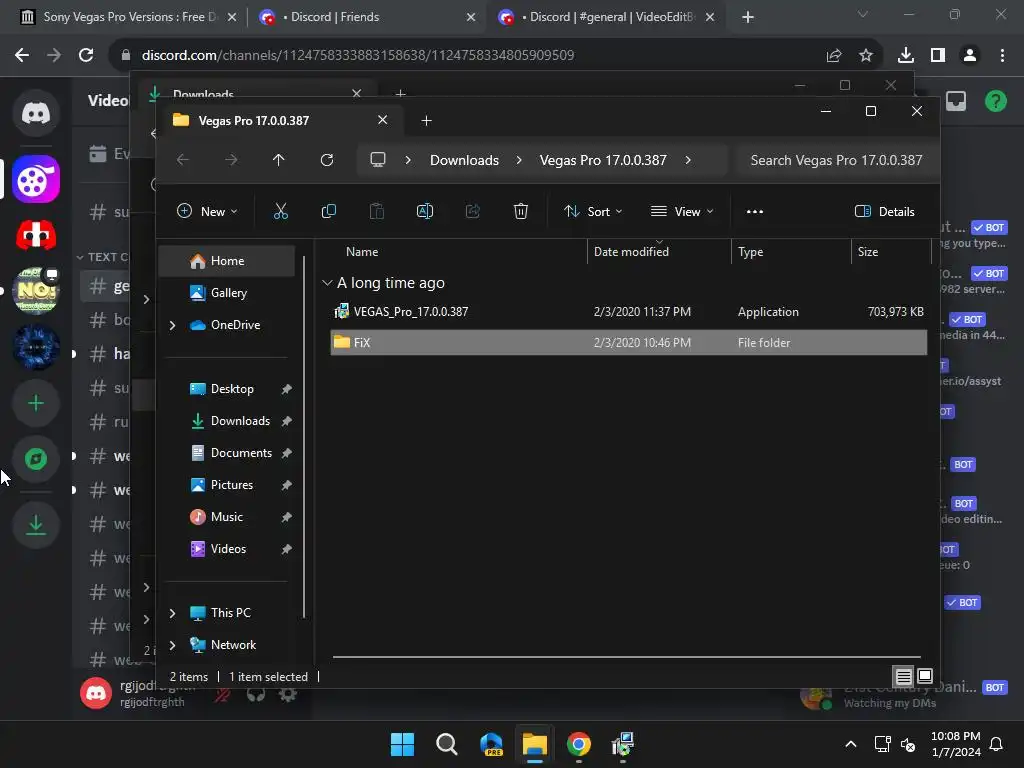Reload the Chrome page
The width and height of the screenshot is (1024, 768).
point(86,55)
